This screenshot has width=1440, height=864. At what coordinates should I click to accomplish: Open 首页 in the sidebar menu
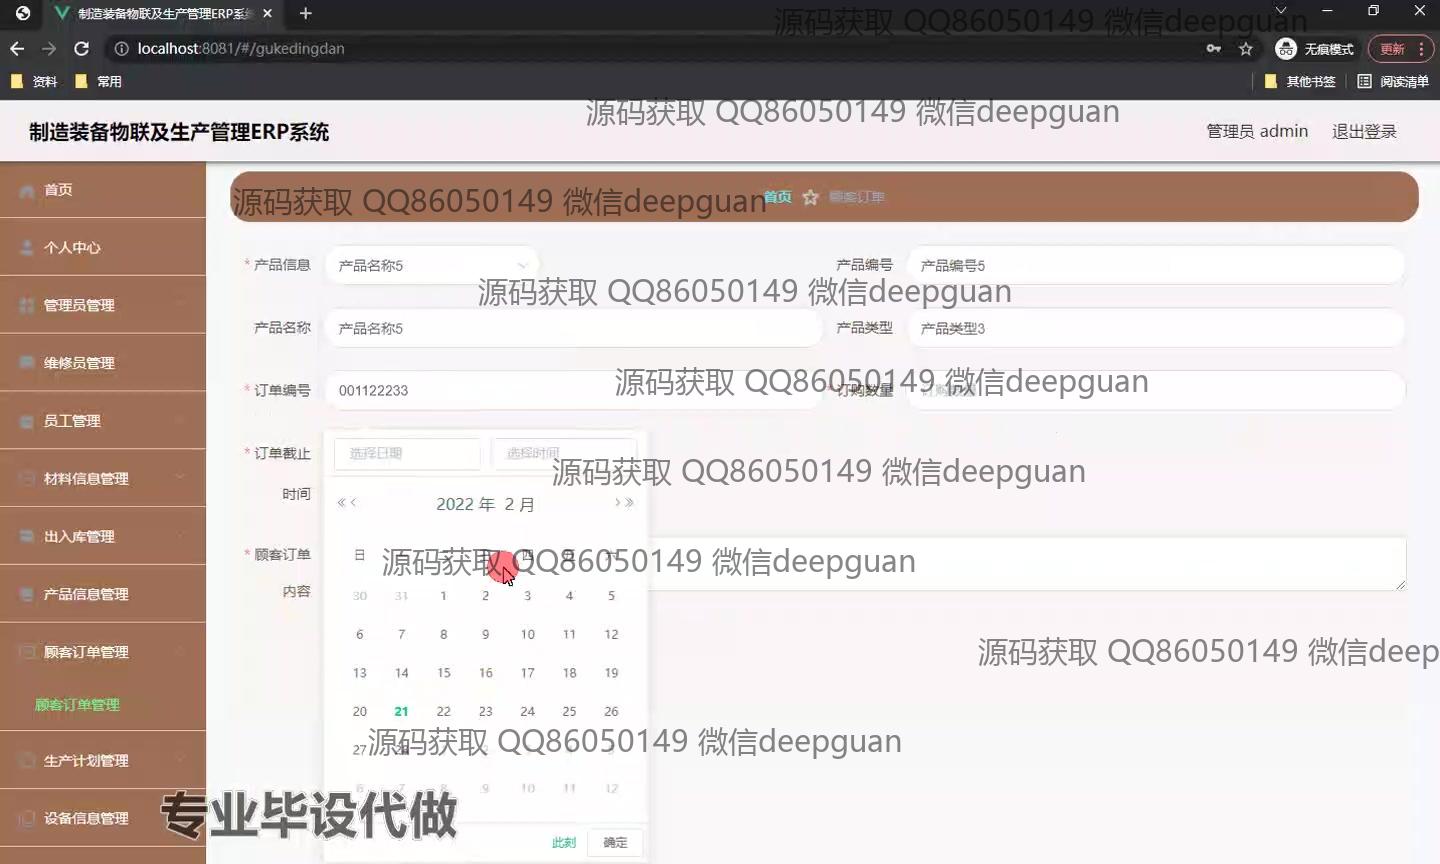click(x=103, y=189)
